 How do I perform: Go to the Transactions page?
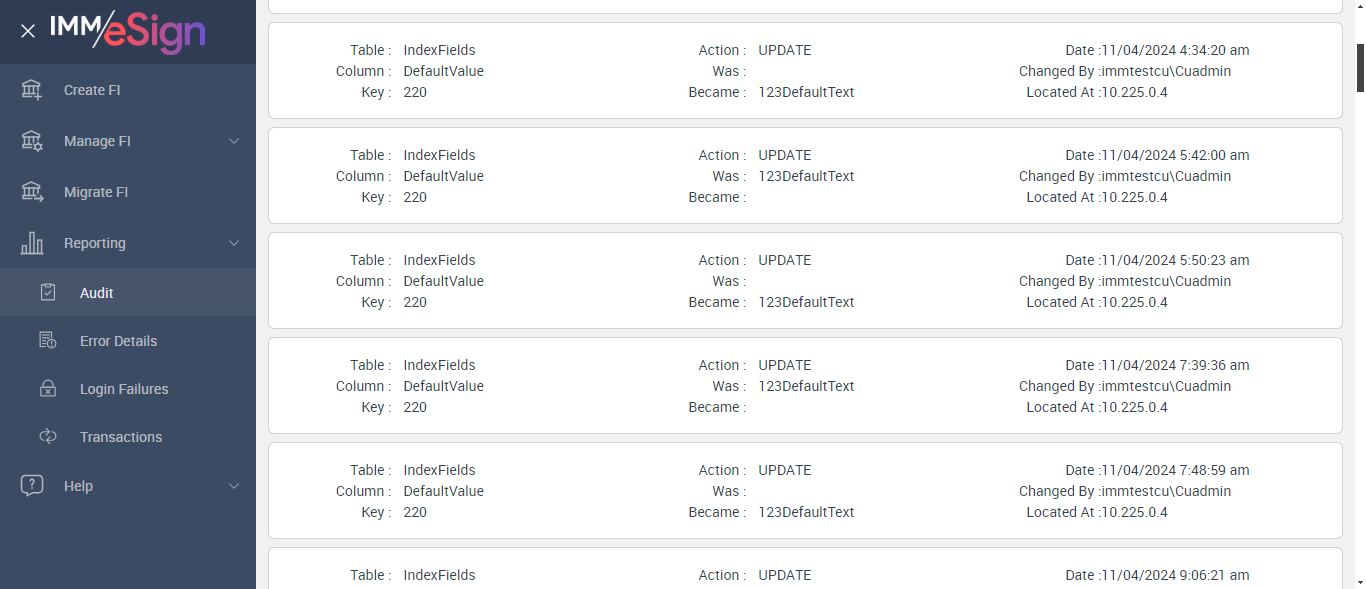[x=121, y=437]
